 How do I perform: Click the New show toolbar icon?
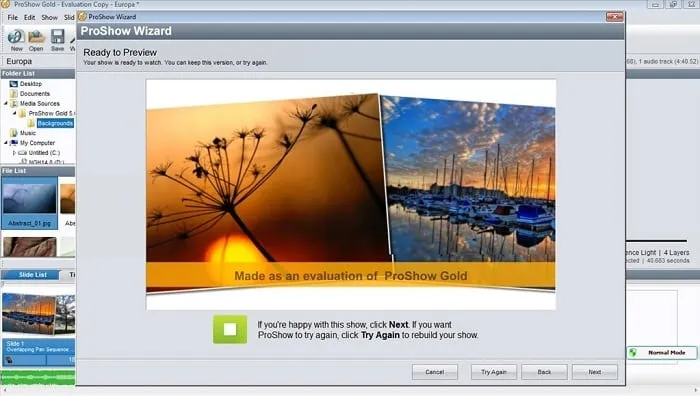click(17, 37)
